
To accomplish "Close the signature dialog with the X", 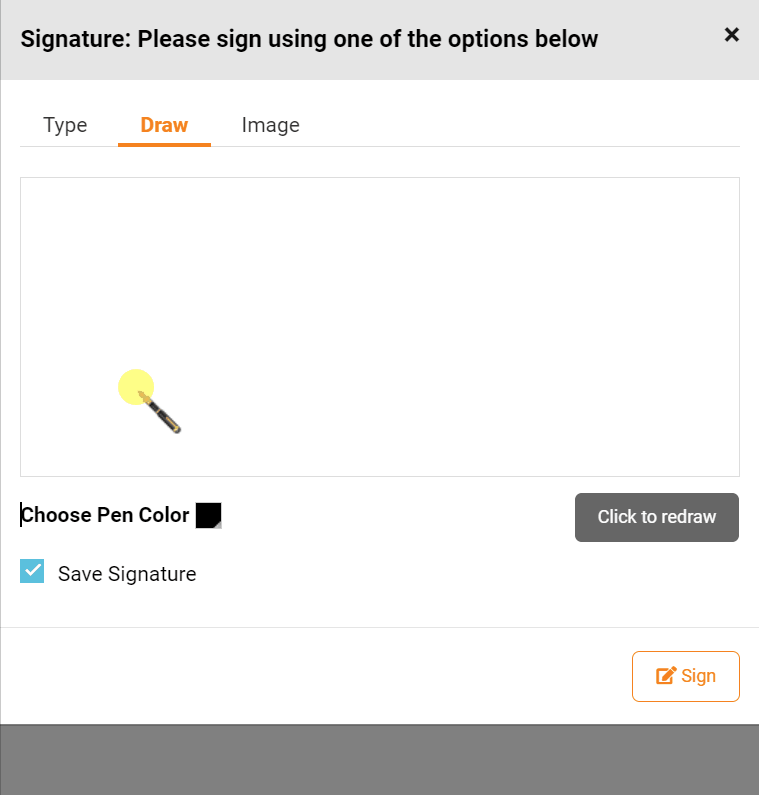I will pos(731,35).
